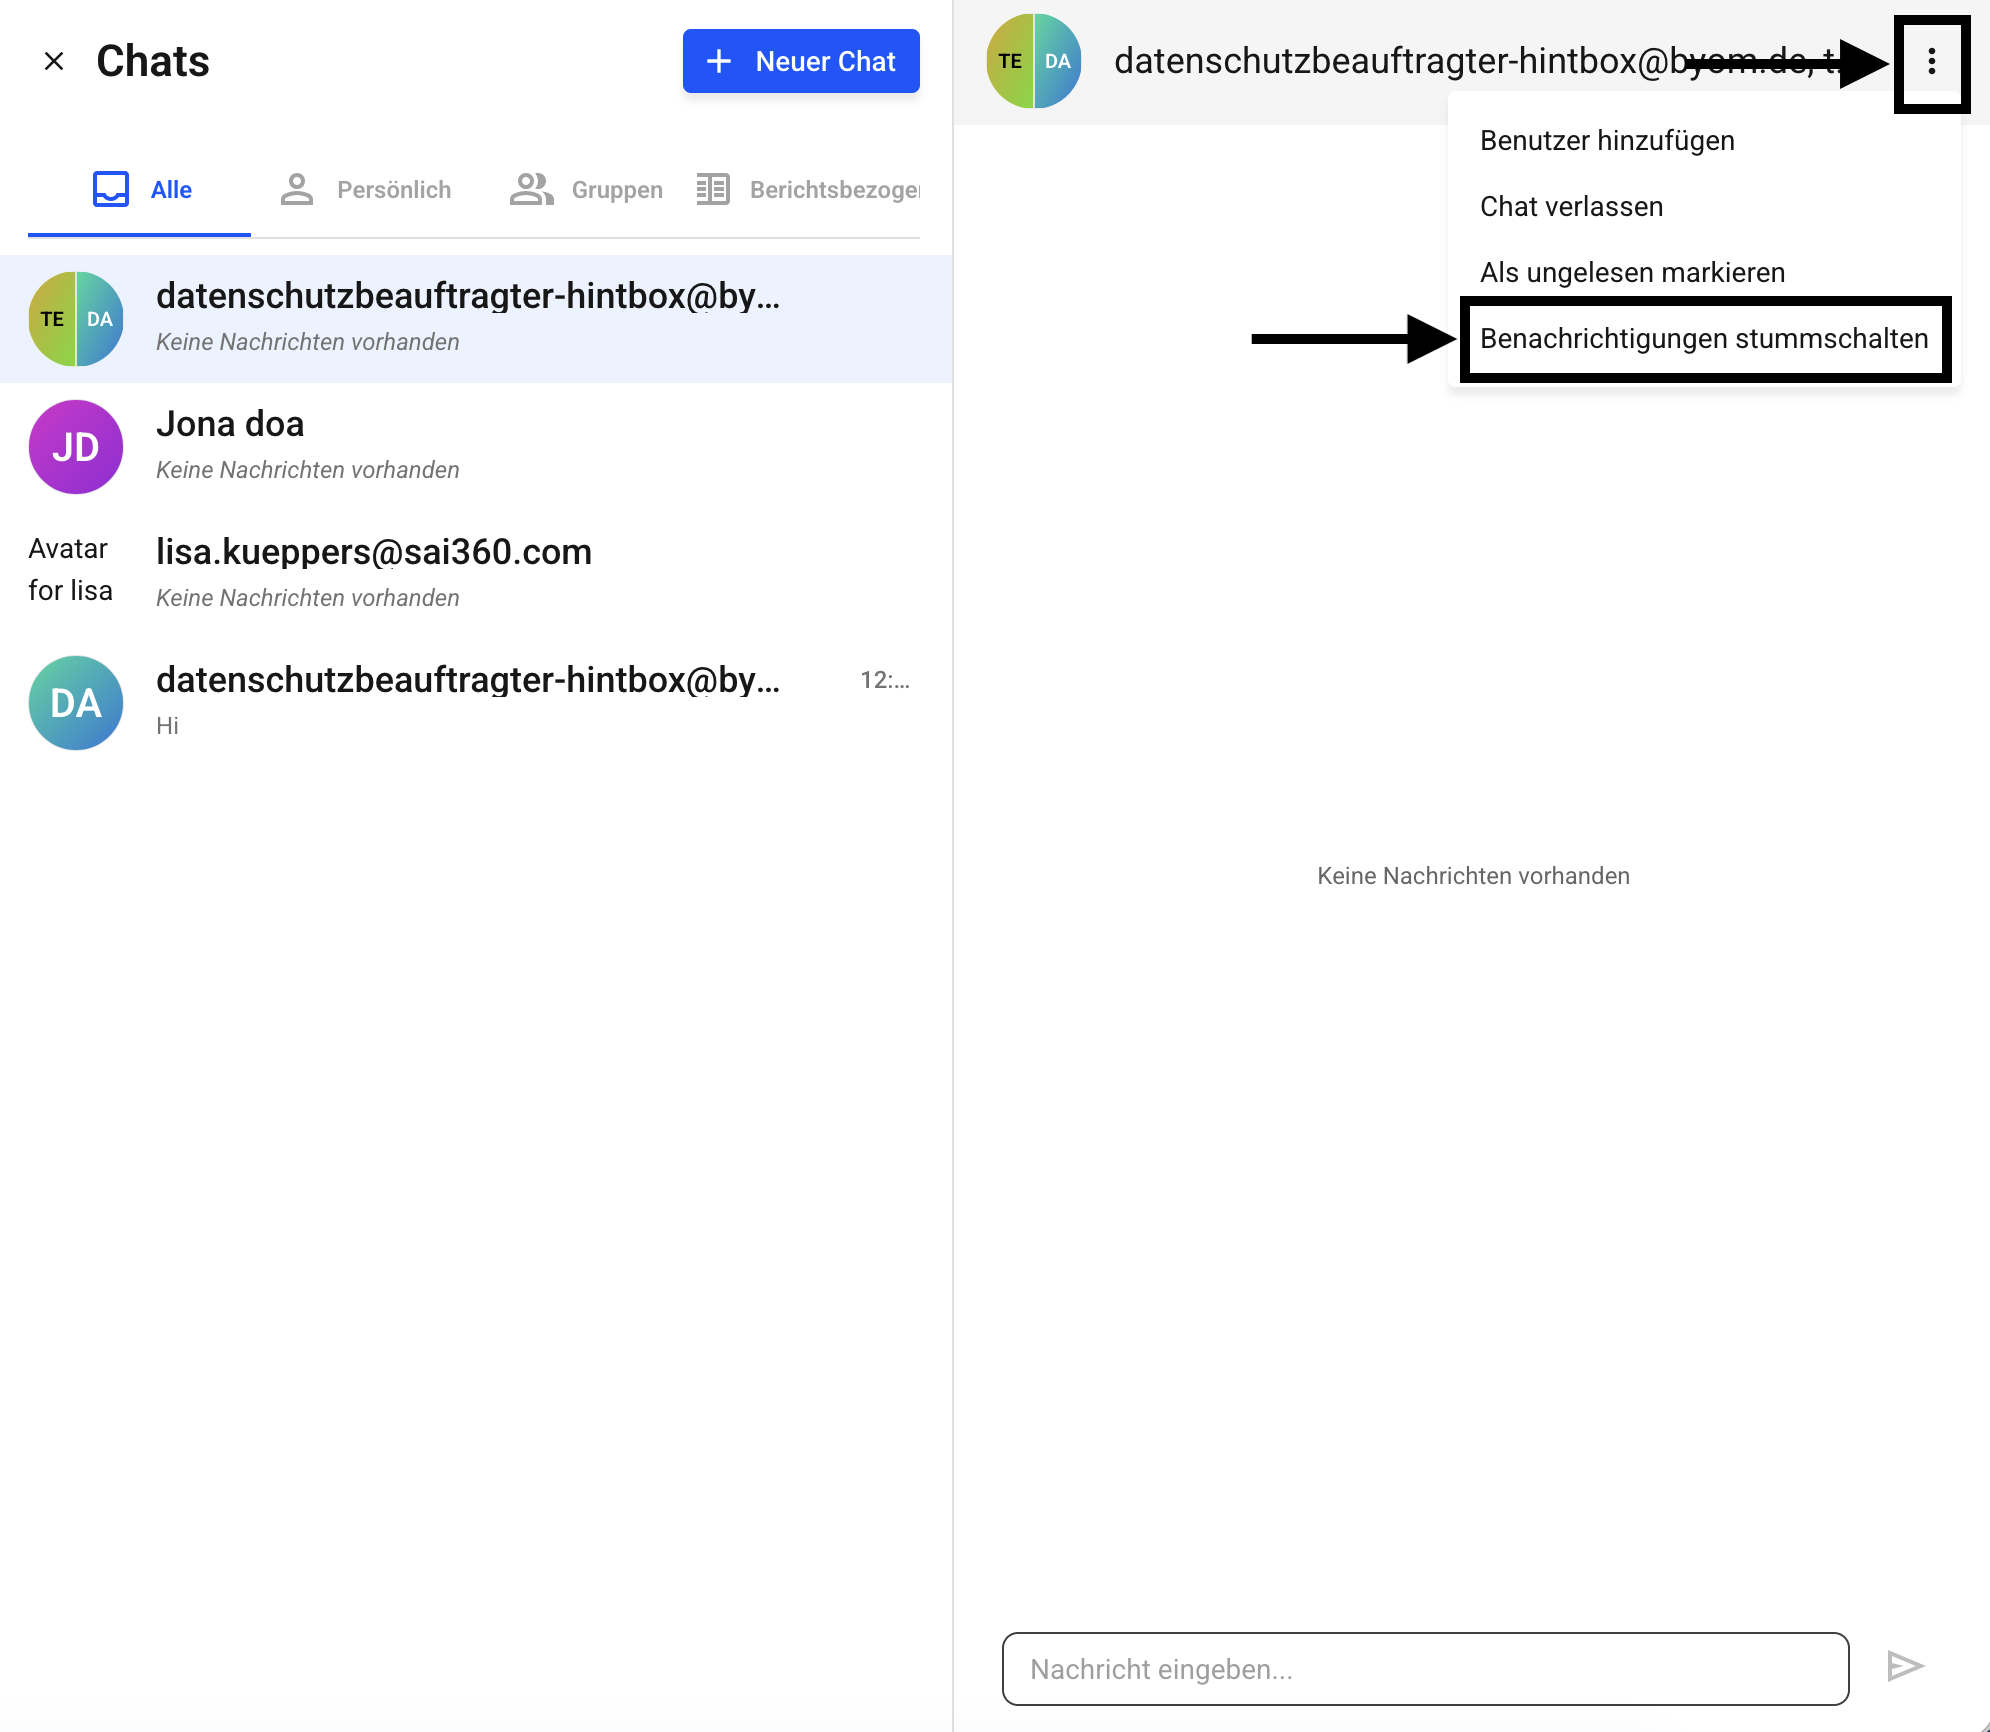1990x1732 pixels.
Task: Click the TE DA avatar in chat header
Action: point(1033,61)
